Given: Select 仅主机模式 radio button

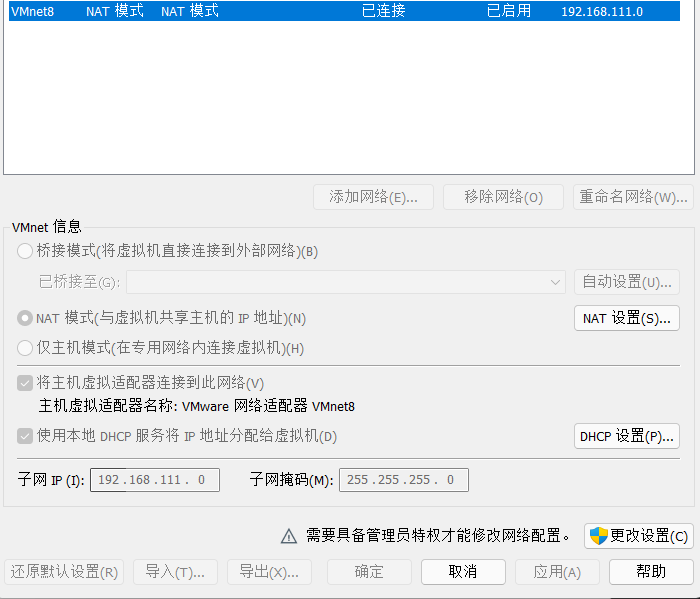Looking at the screenshot, I should pos(25,348).
